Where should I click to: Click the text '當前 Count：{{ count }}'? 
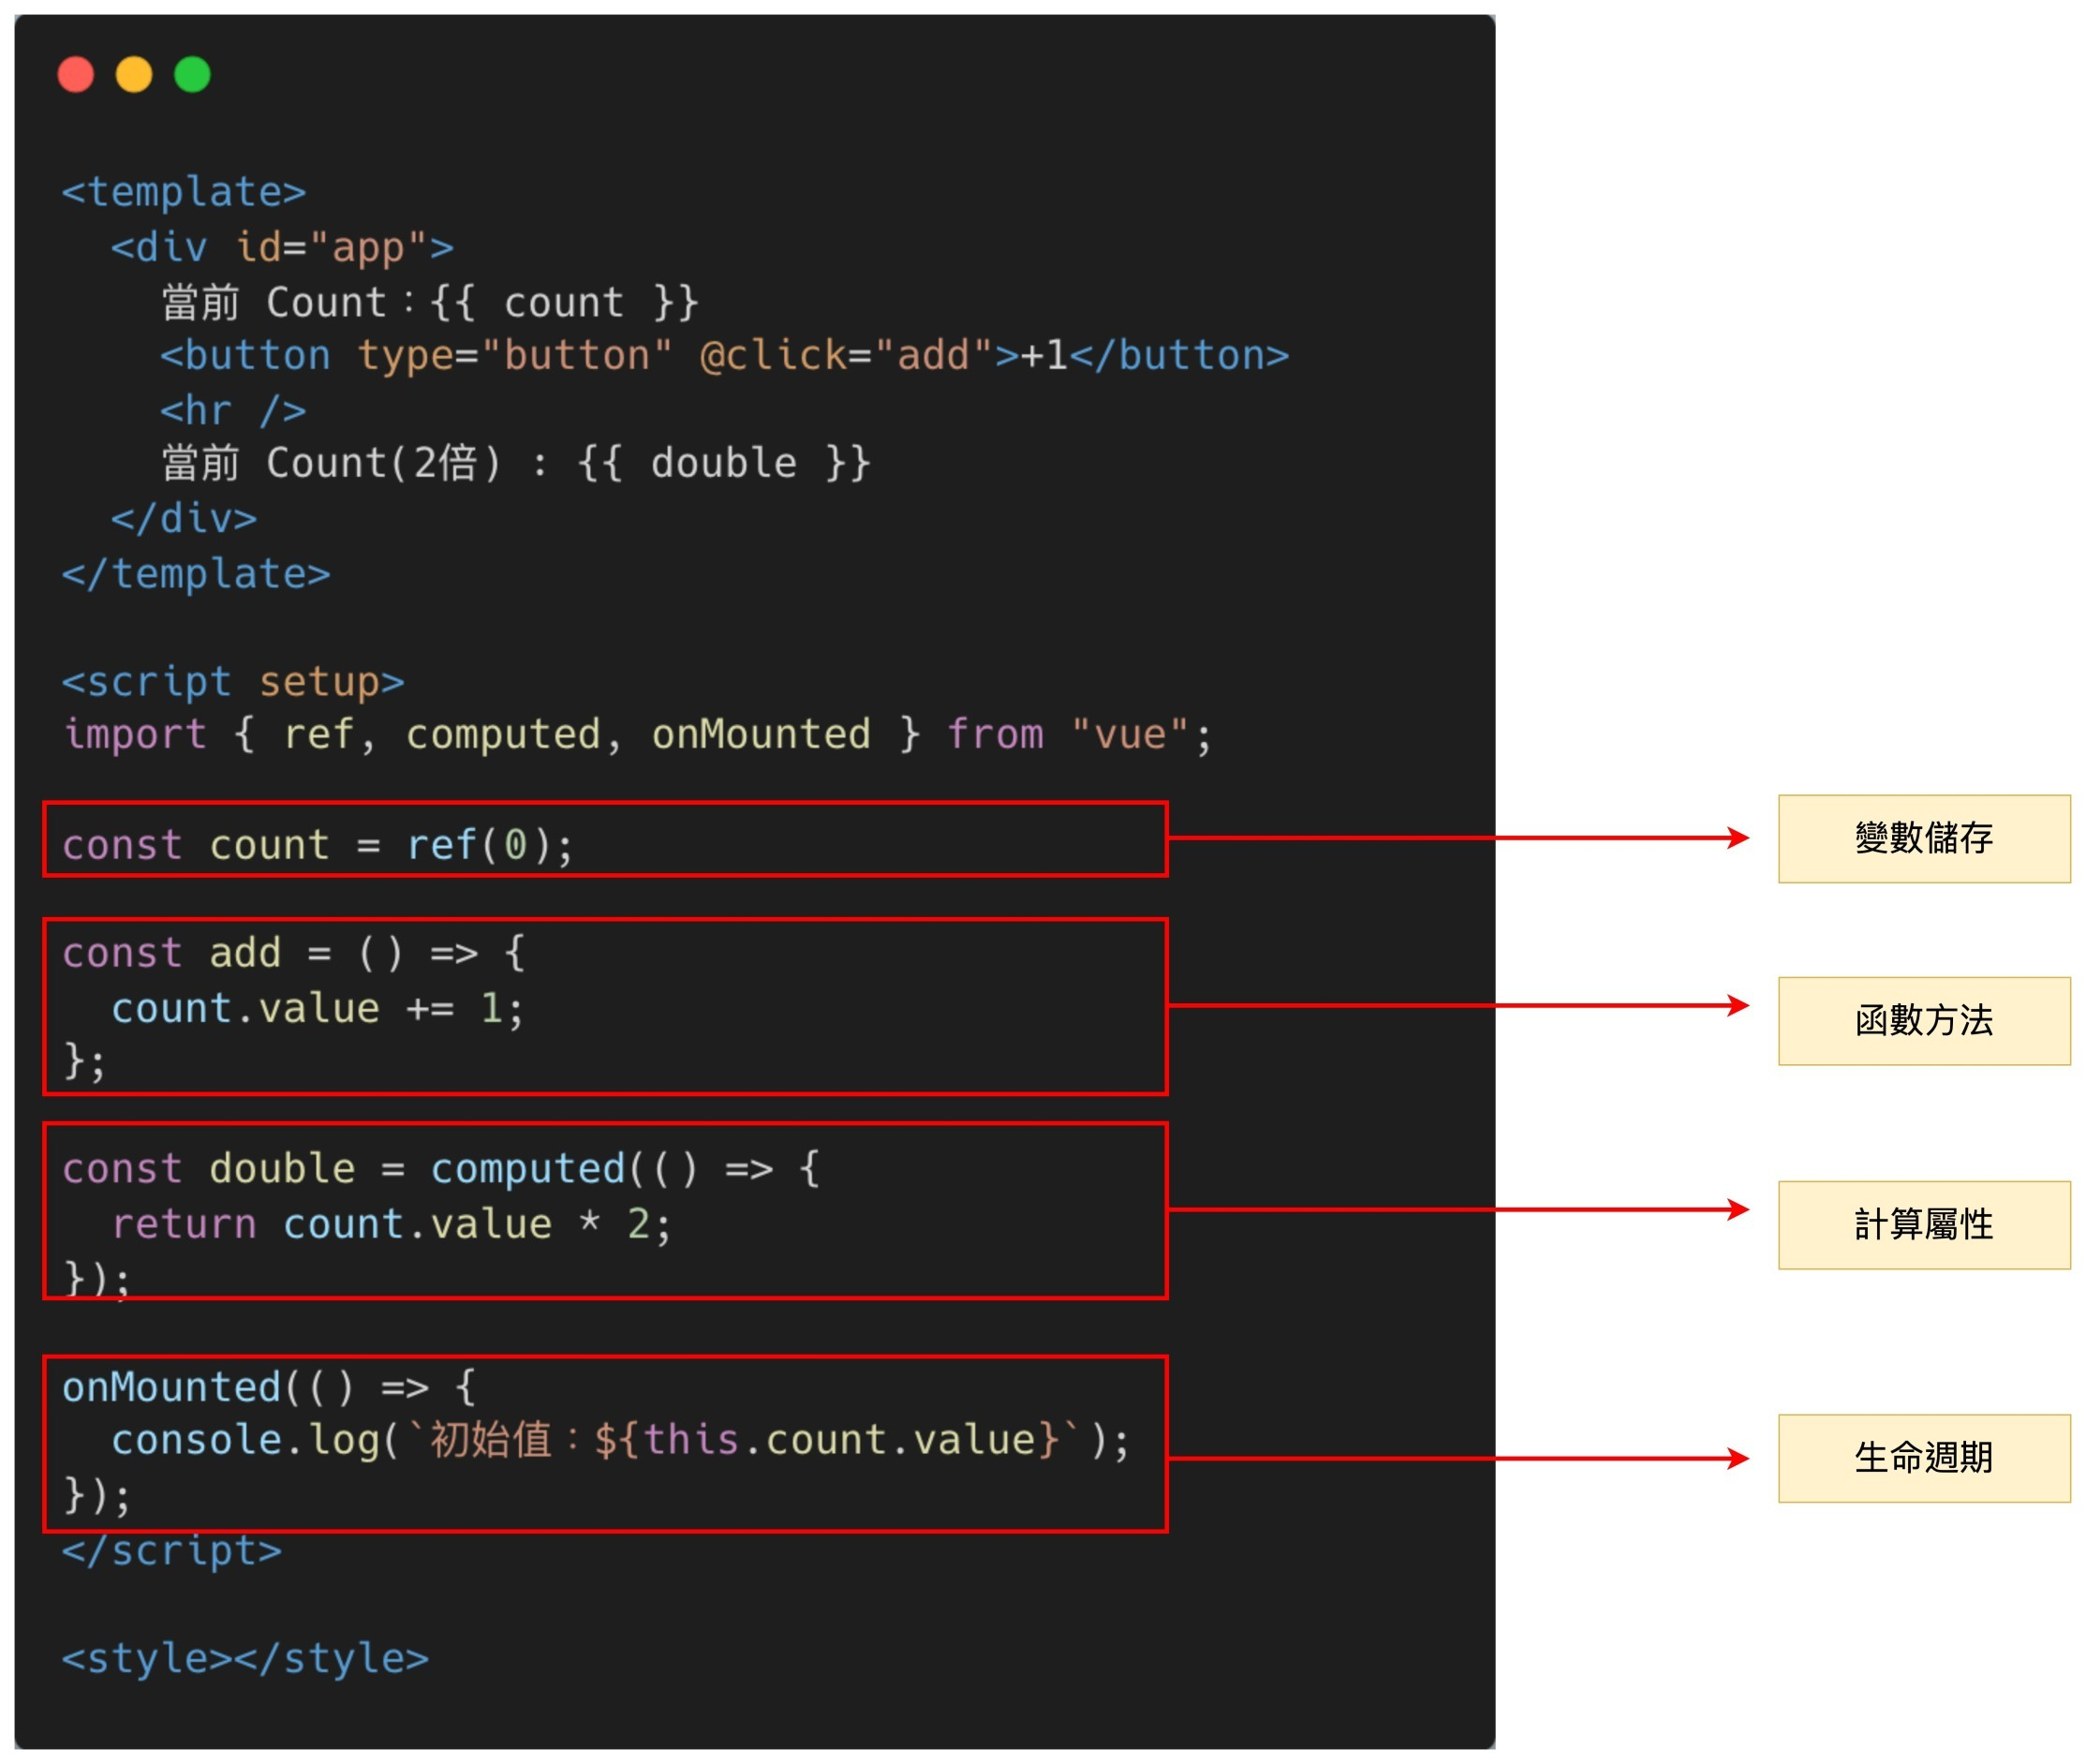point(430,302)
